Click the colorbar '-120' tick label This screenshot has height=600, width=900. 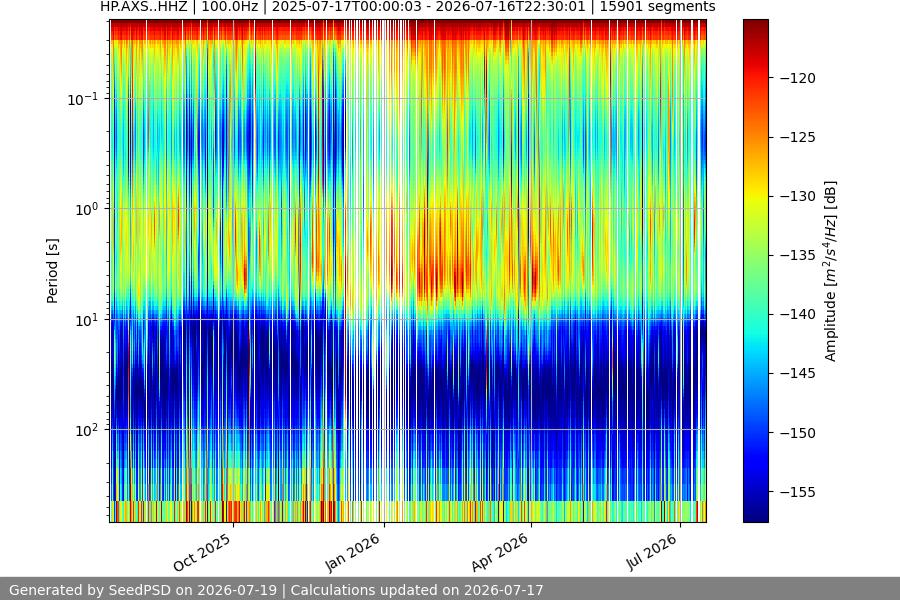pos(797,78)
